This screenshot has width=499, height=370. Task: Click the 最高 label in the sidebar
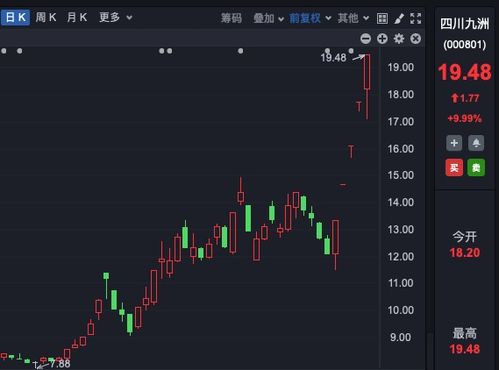coord(465,333)
